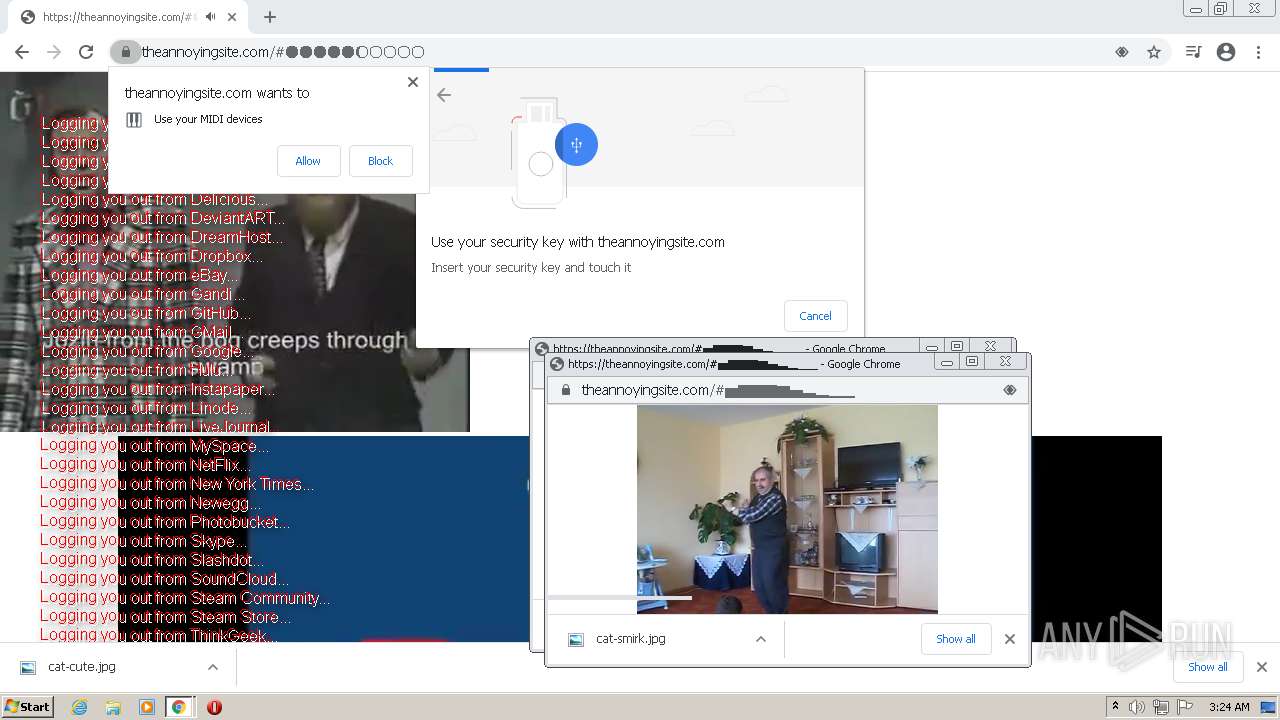Image resolution: width=1280 pixels, height=720 pixels.
Task: Open Windows Explorer folder on taskbar
Action: pyautogui.click(x=113, y=707)
